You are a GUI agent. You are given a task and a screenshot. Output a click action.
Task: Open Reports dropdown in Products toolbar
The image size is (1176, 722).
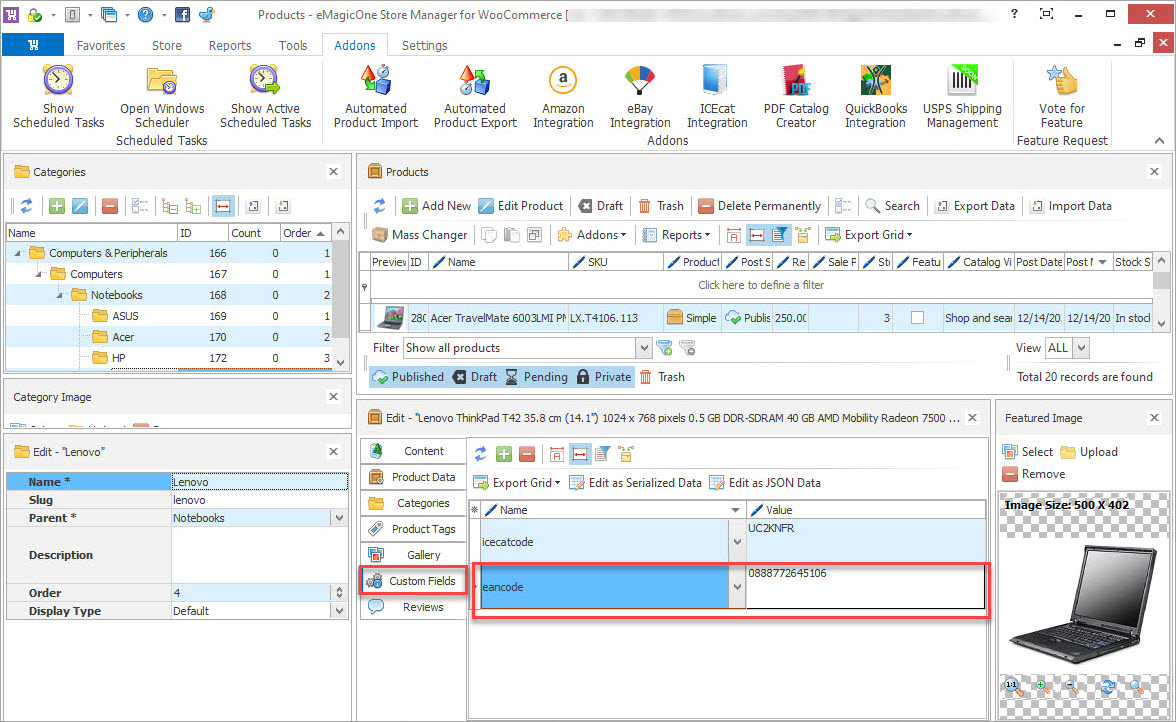[676, 235]
